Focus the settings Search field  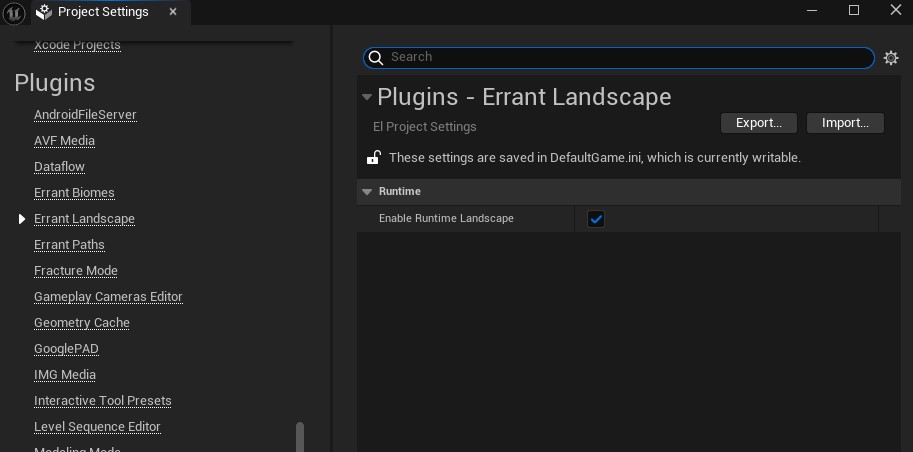pos(618,58)
